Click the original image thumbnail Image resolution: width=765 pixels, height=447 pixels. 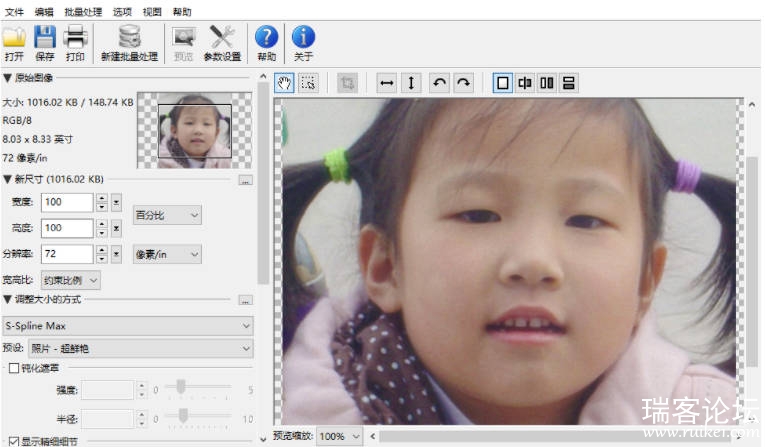(195, 130)
